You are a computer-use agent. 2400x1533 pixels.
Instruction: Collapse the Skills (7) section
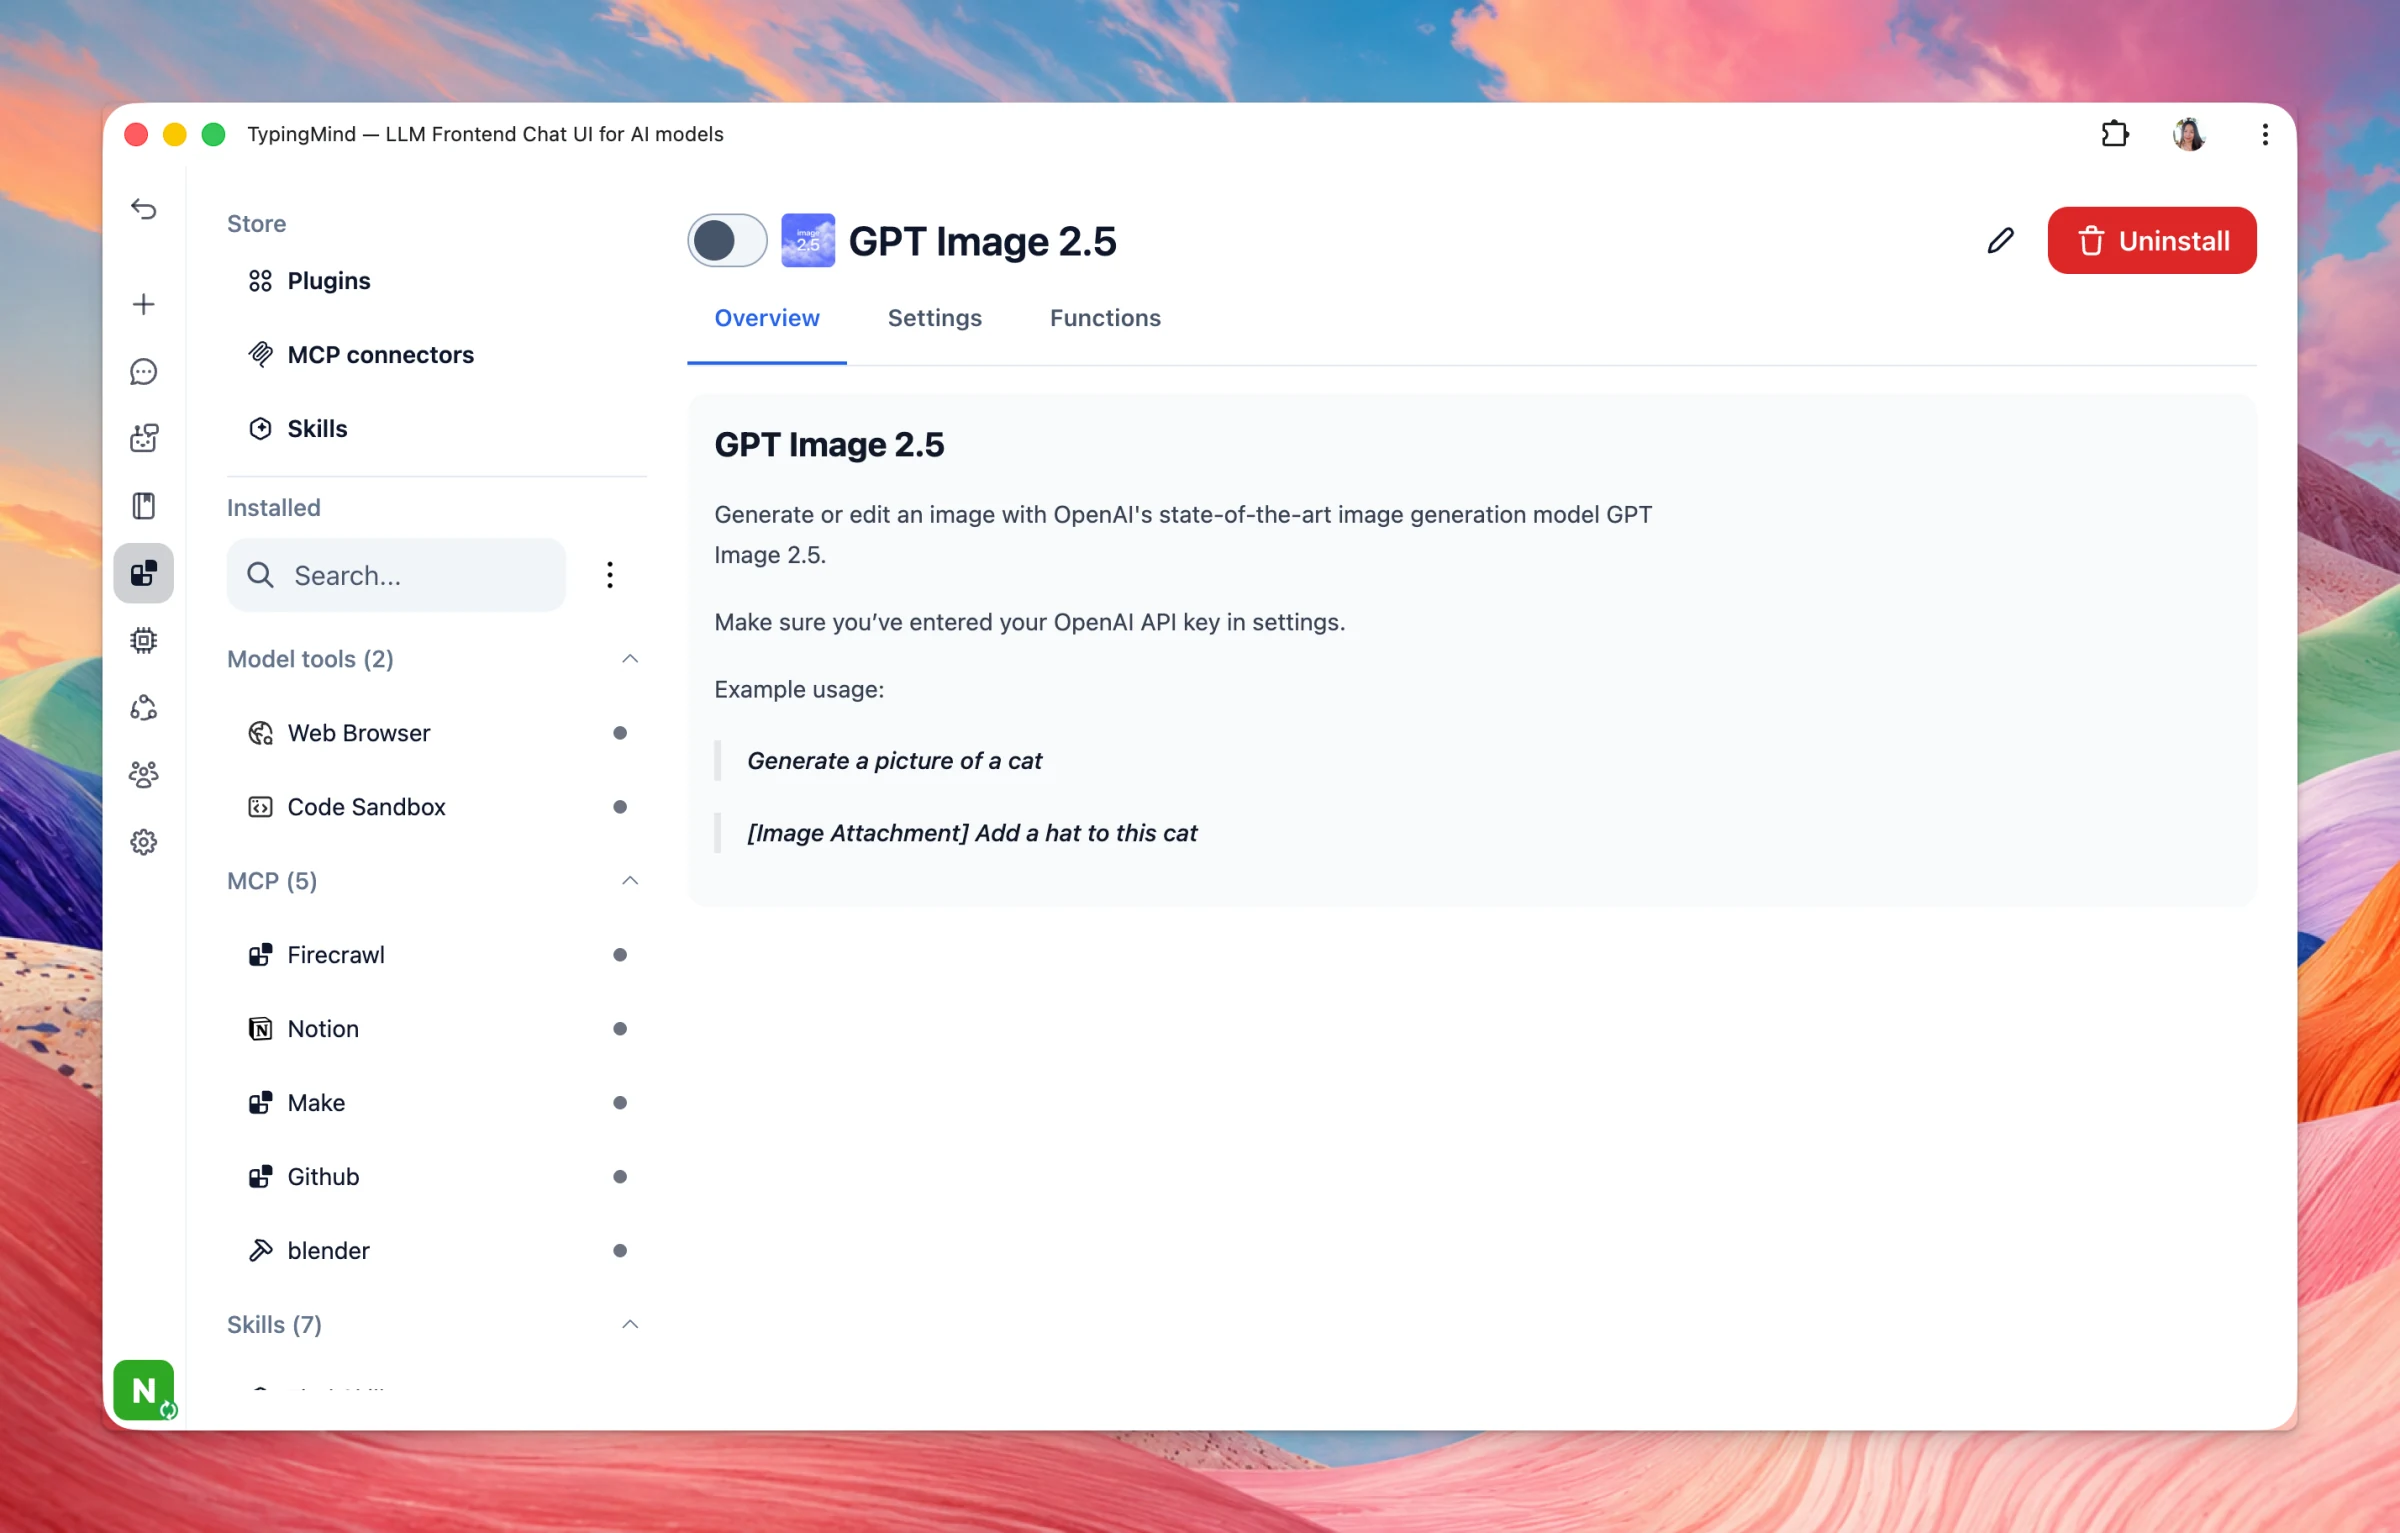click(x=630, y=1325)
